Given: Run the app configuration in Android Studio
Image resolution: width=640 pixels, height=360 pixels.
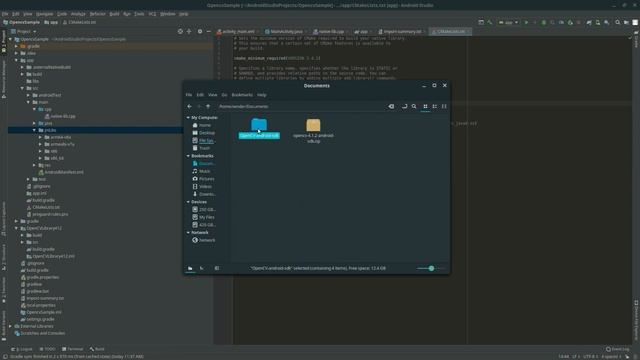Looking at the screenshot, I should [x=526, y=22].
